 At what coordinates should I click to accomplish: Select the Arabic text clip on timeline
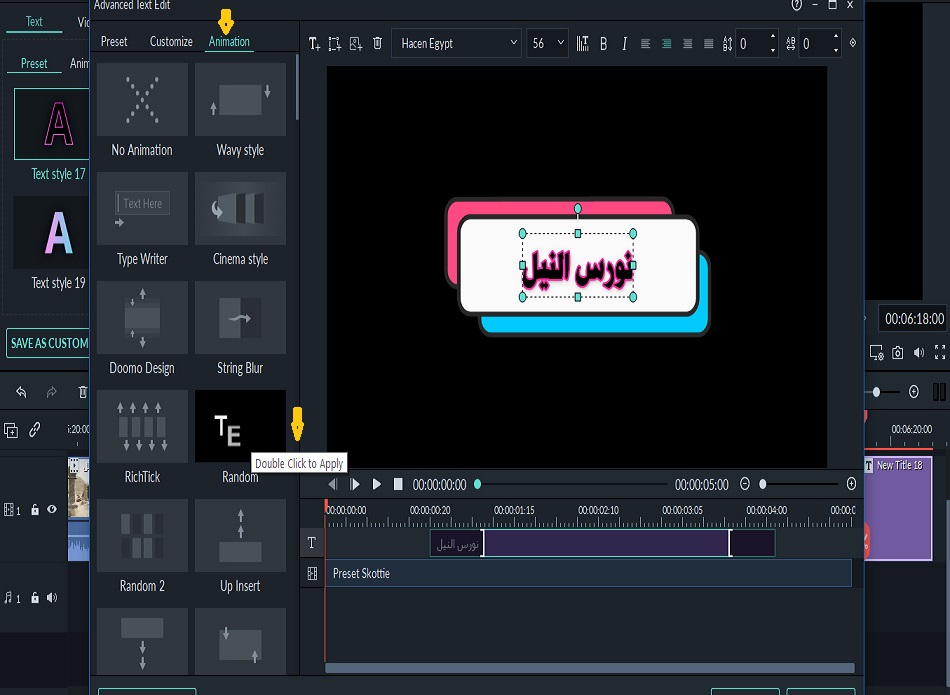pos(602,543)
